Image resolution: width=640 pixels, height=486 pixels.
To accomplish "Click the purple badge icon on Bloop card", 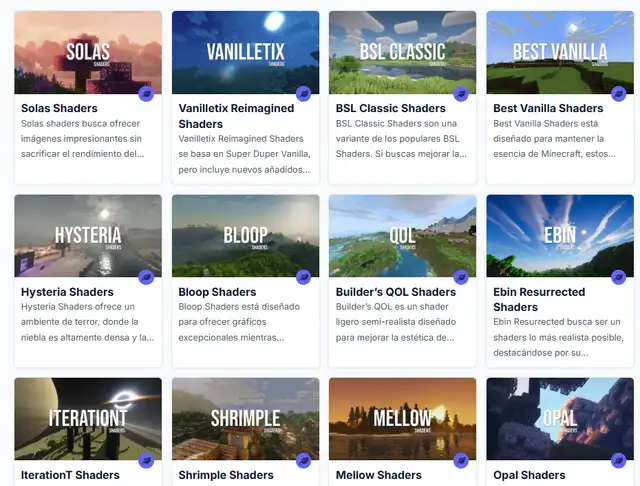I will pos(304,277).
